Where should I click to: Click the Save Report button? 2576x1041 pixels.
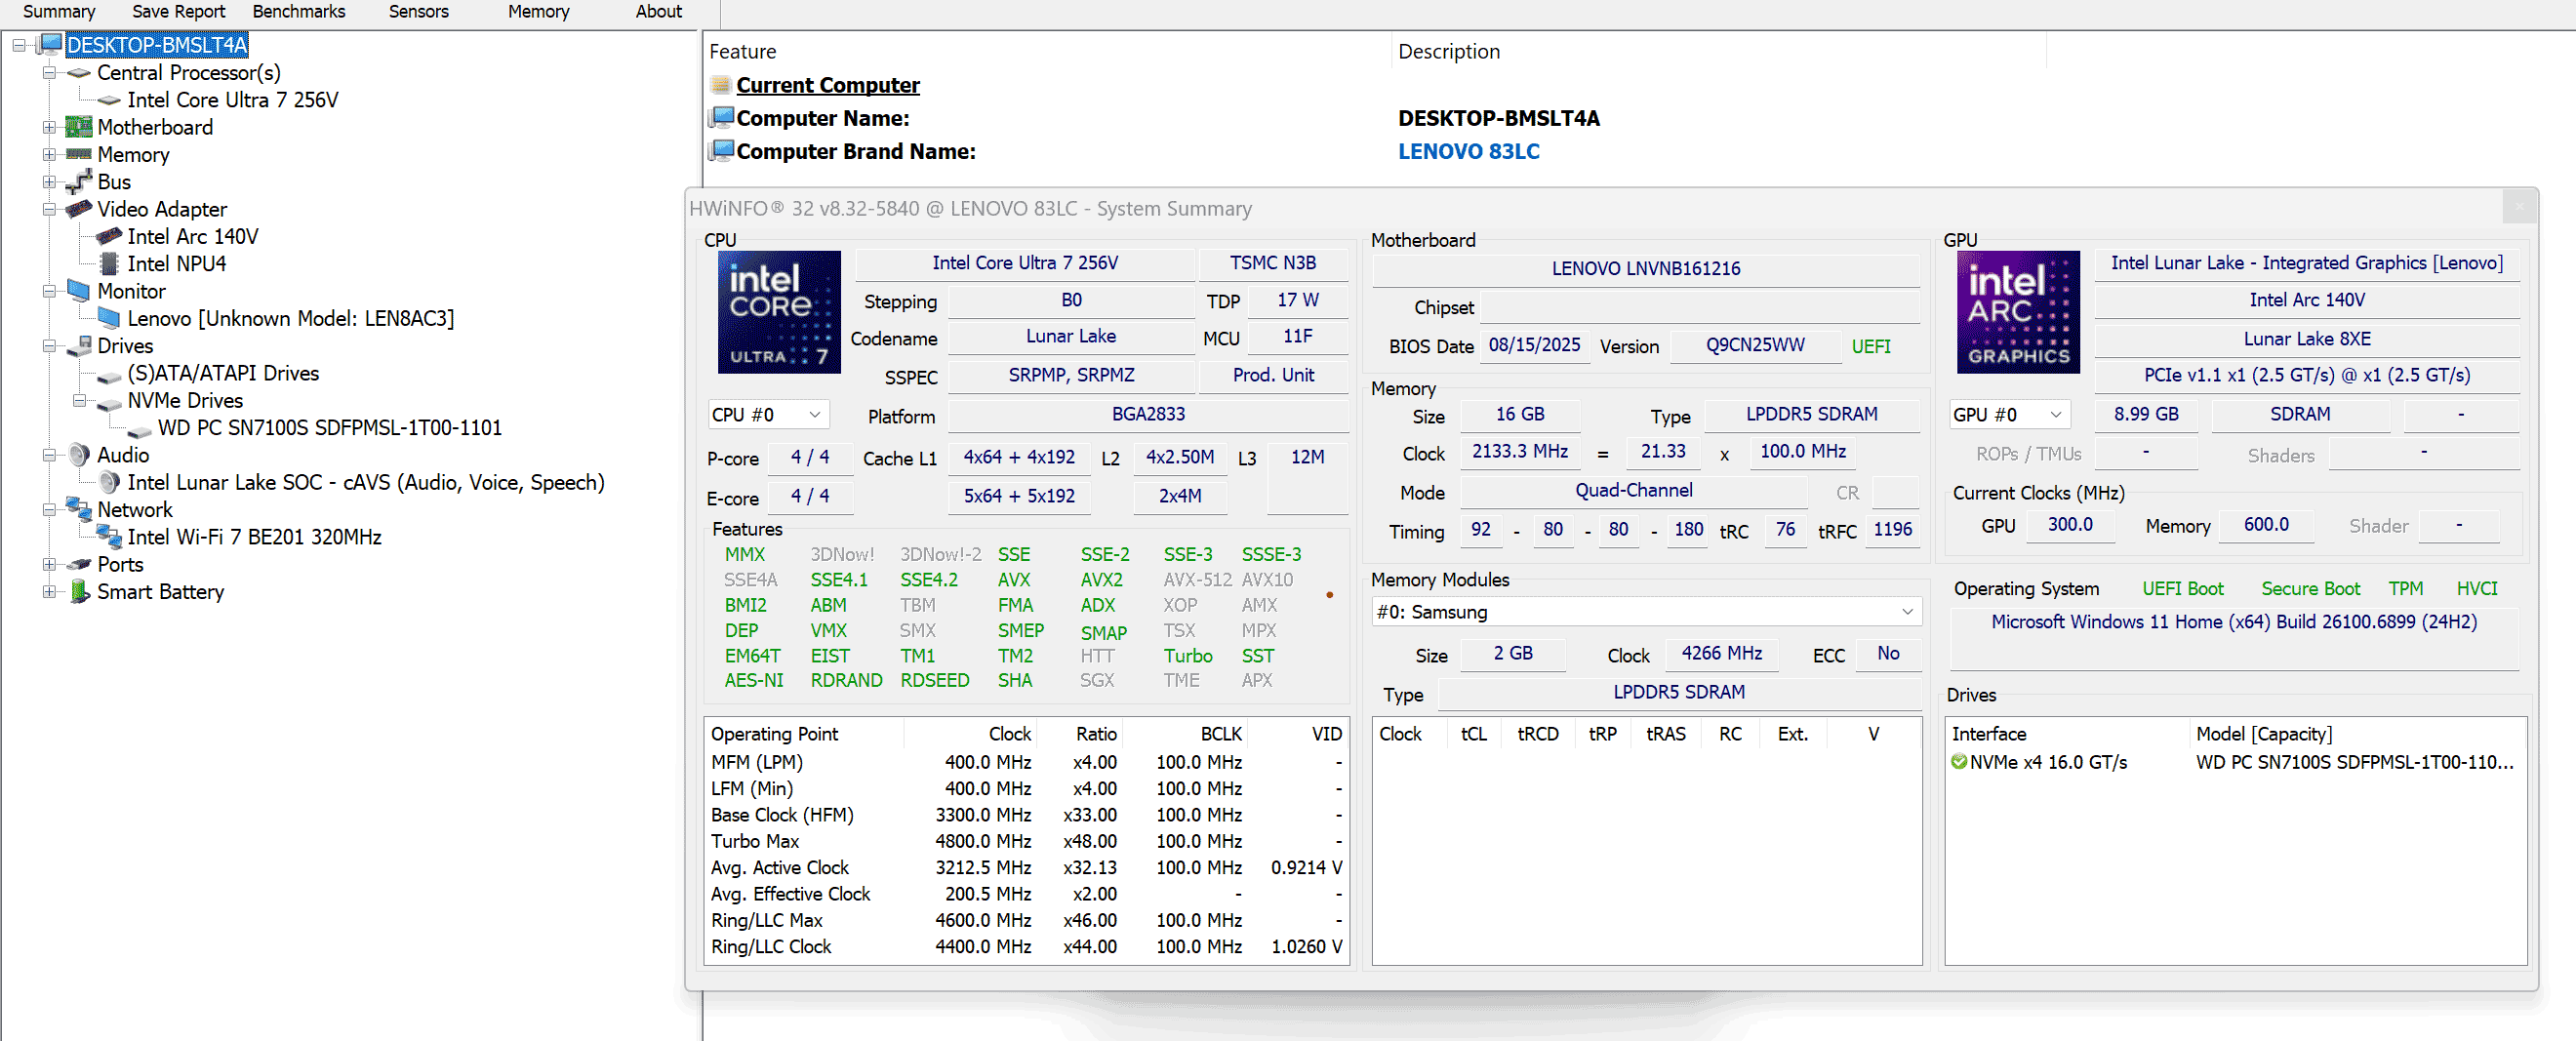[178, 12]
